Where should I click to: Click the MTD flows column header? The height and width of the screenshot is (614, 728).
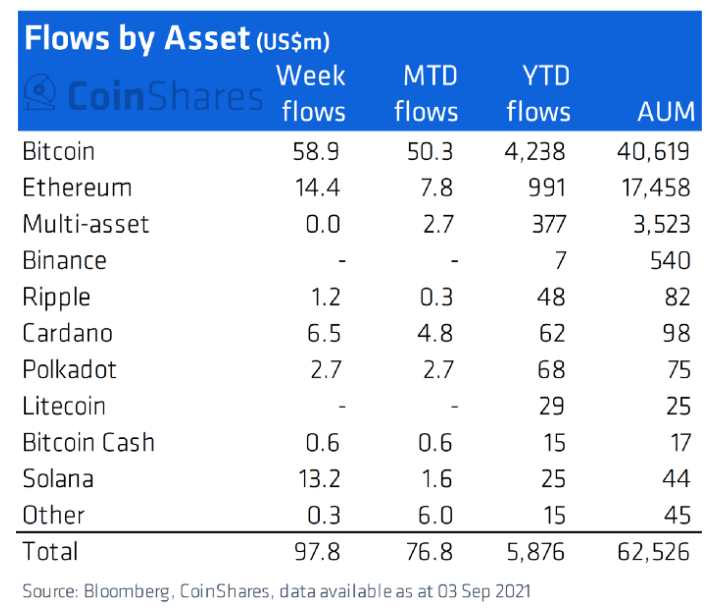point(425,93)
